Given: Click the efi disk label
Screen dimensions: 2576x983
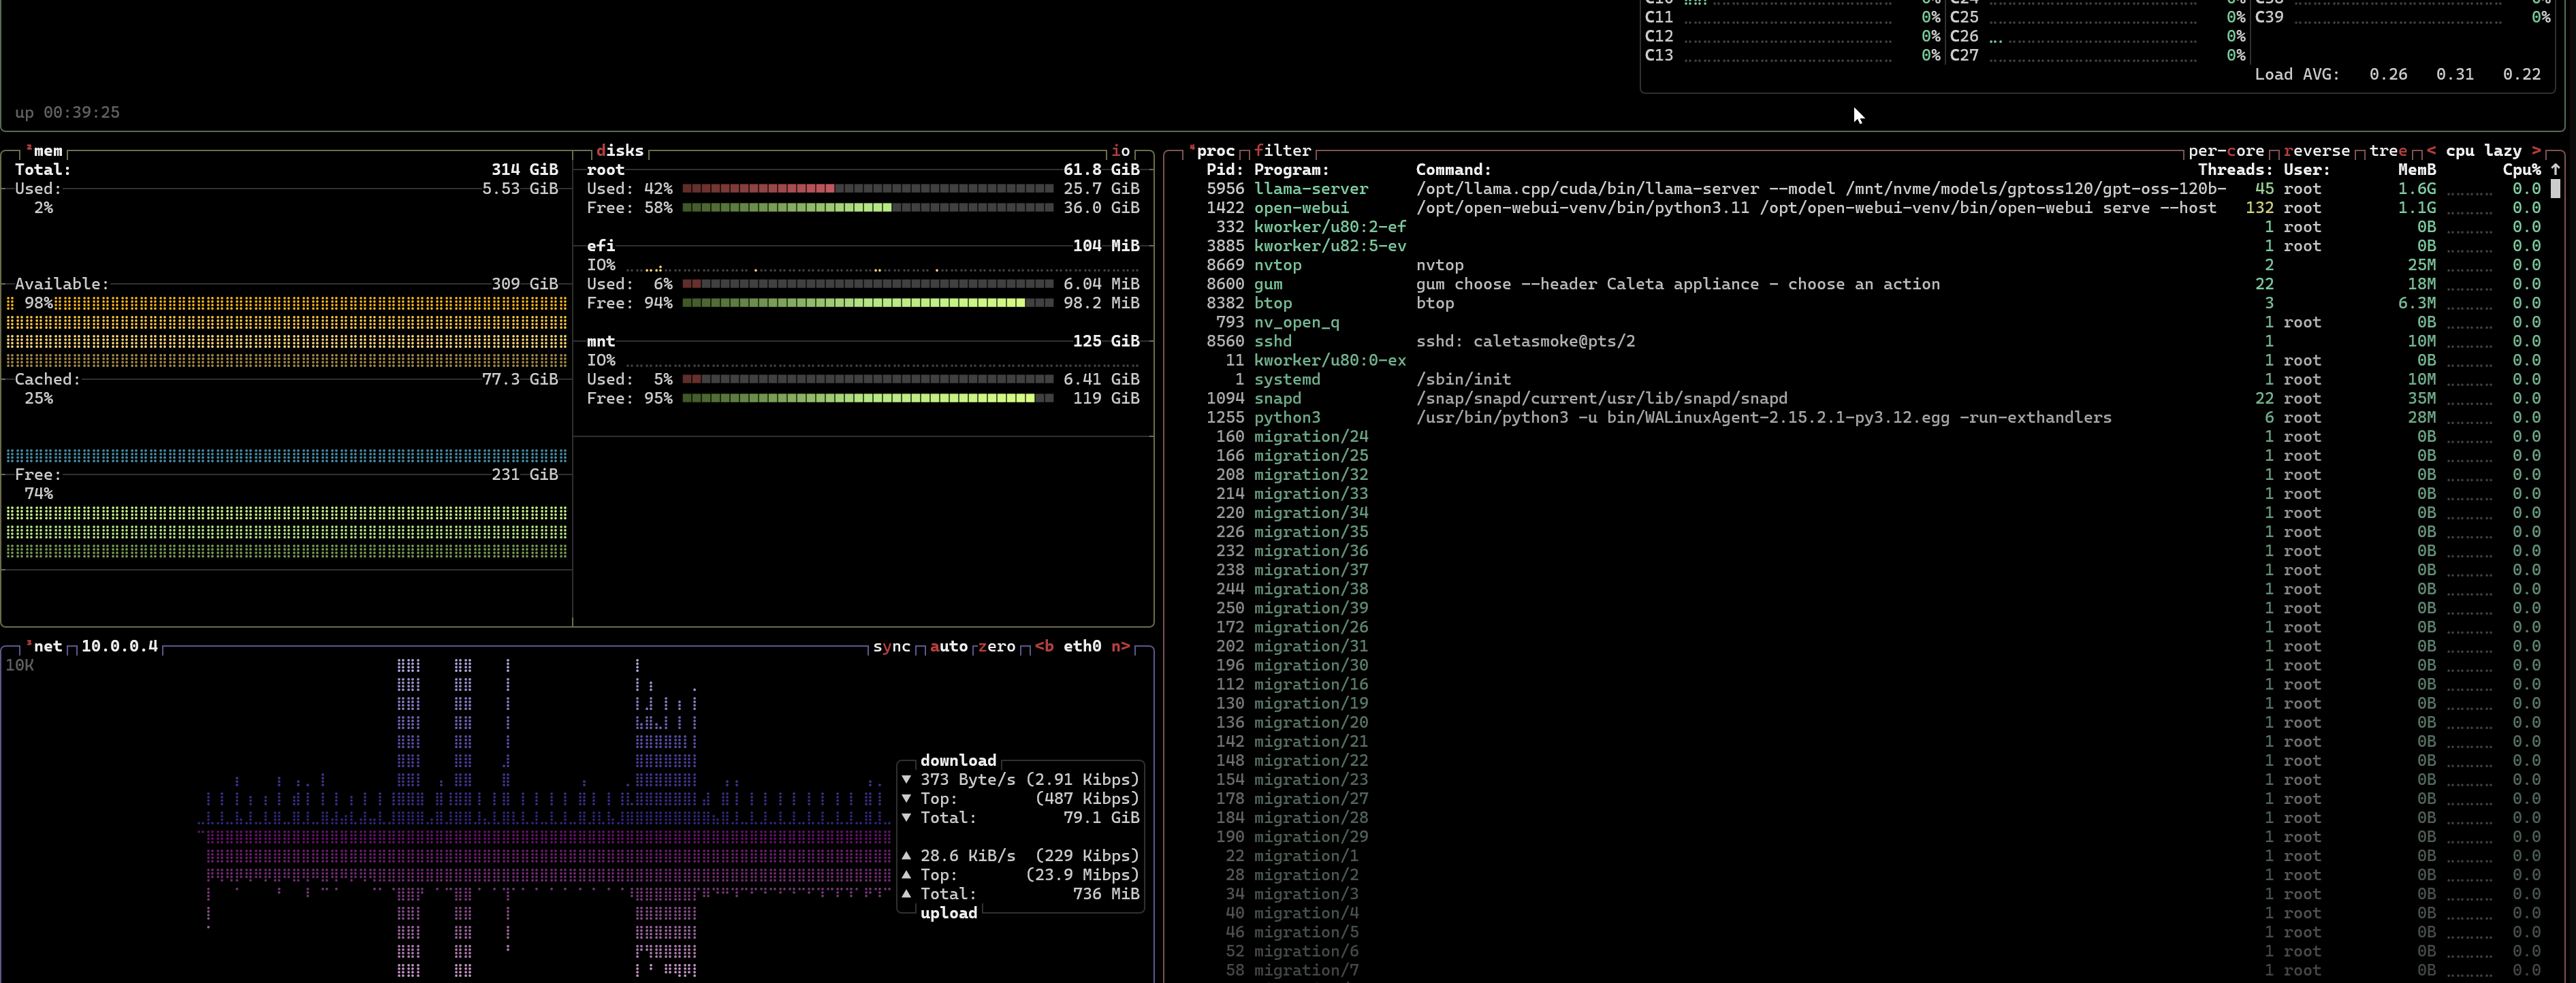Looking at the screenshot, I should coord(601,246).
